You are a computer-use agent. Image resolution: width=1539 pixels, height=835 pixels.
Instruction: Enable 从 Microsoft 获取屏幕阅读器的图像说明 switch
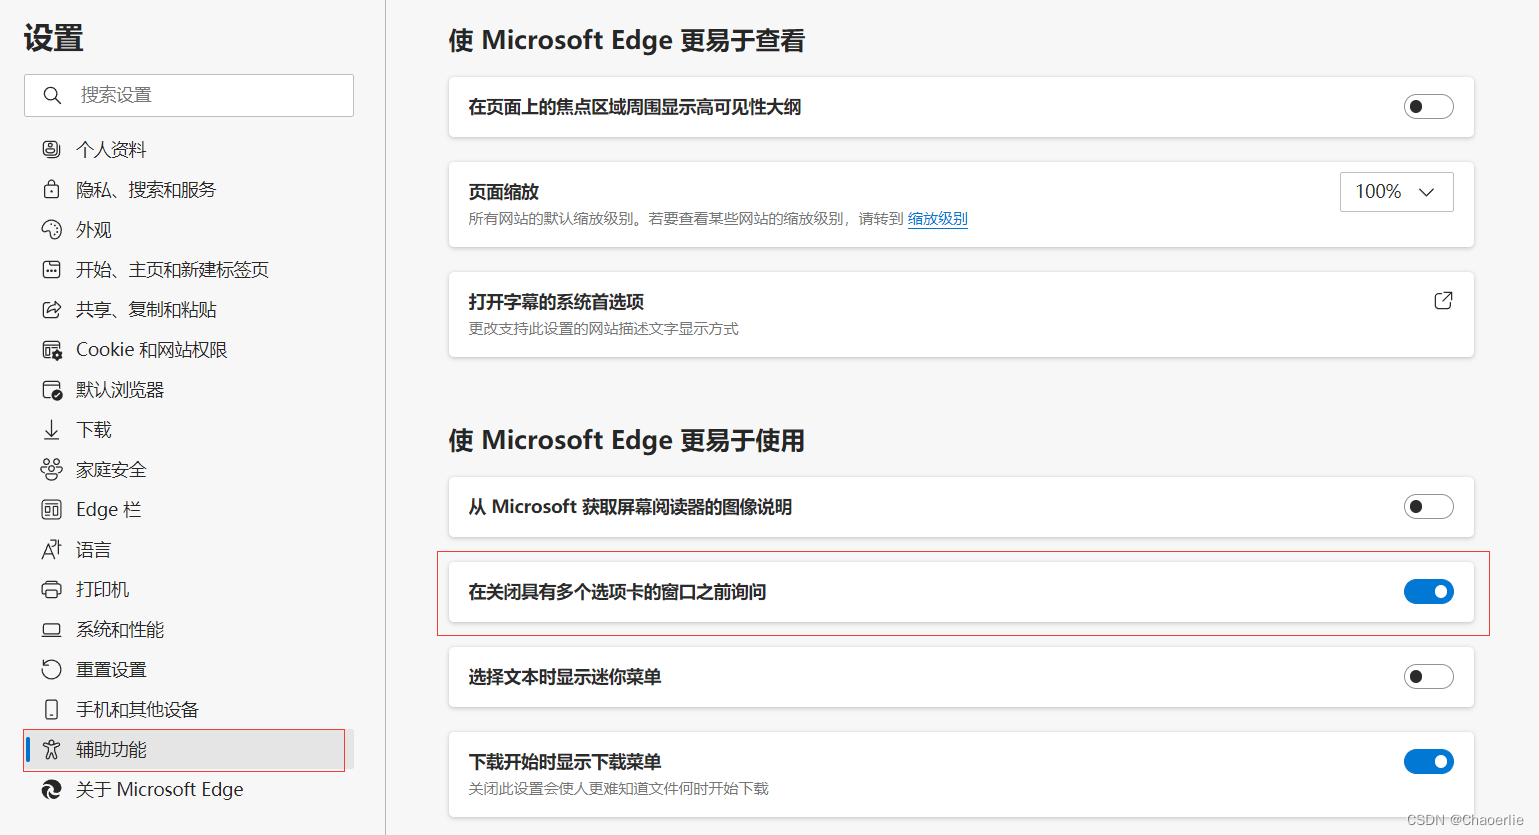click(1428, 506)
